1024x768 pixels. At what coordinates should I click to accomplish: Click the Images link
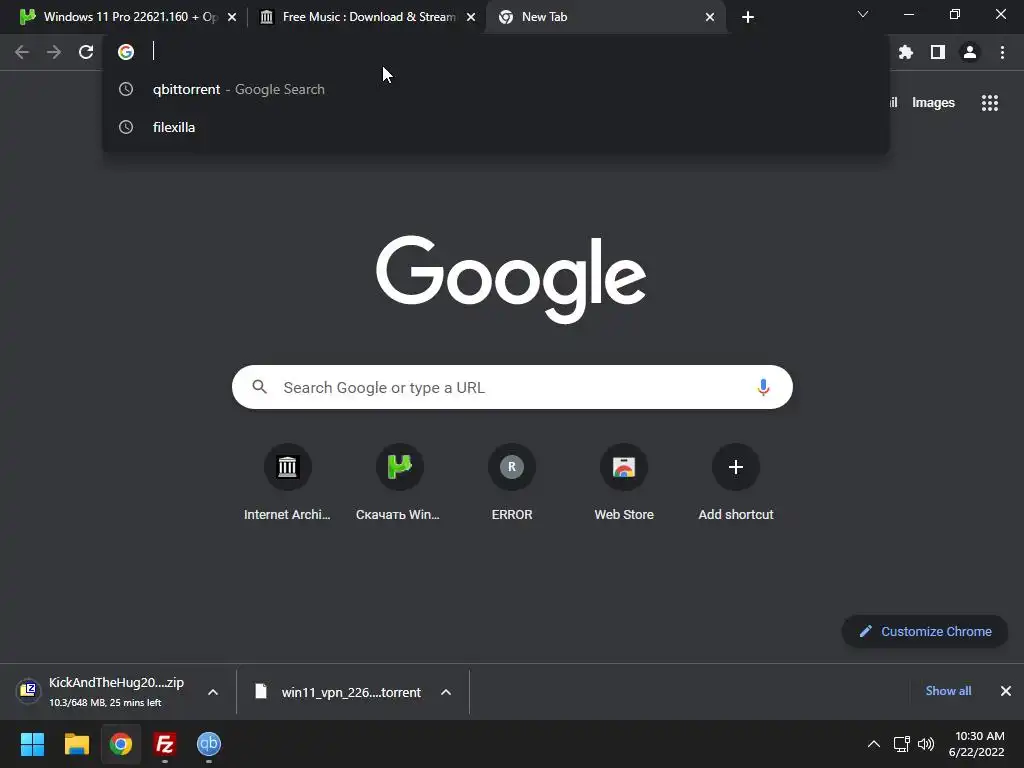pos(933,103)
